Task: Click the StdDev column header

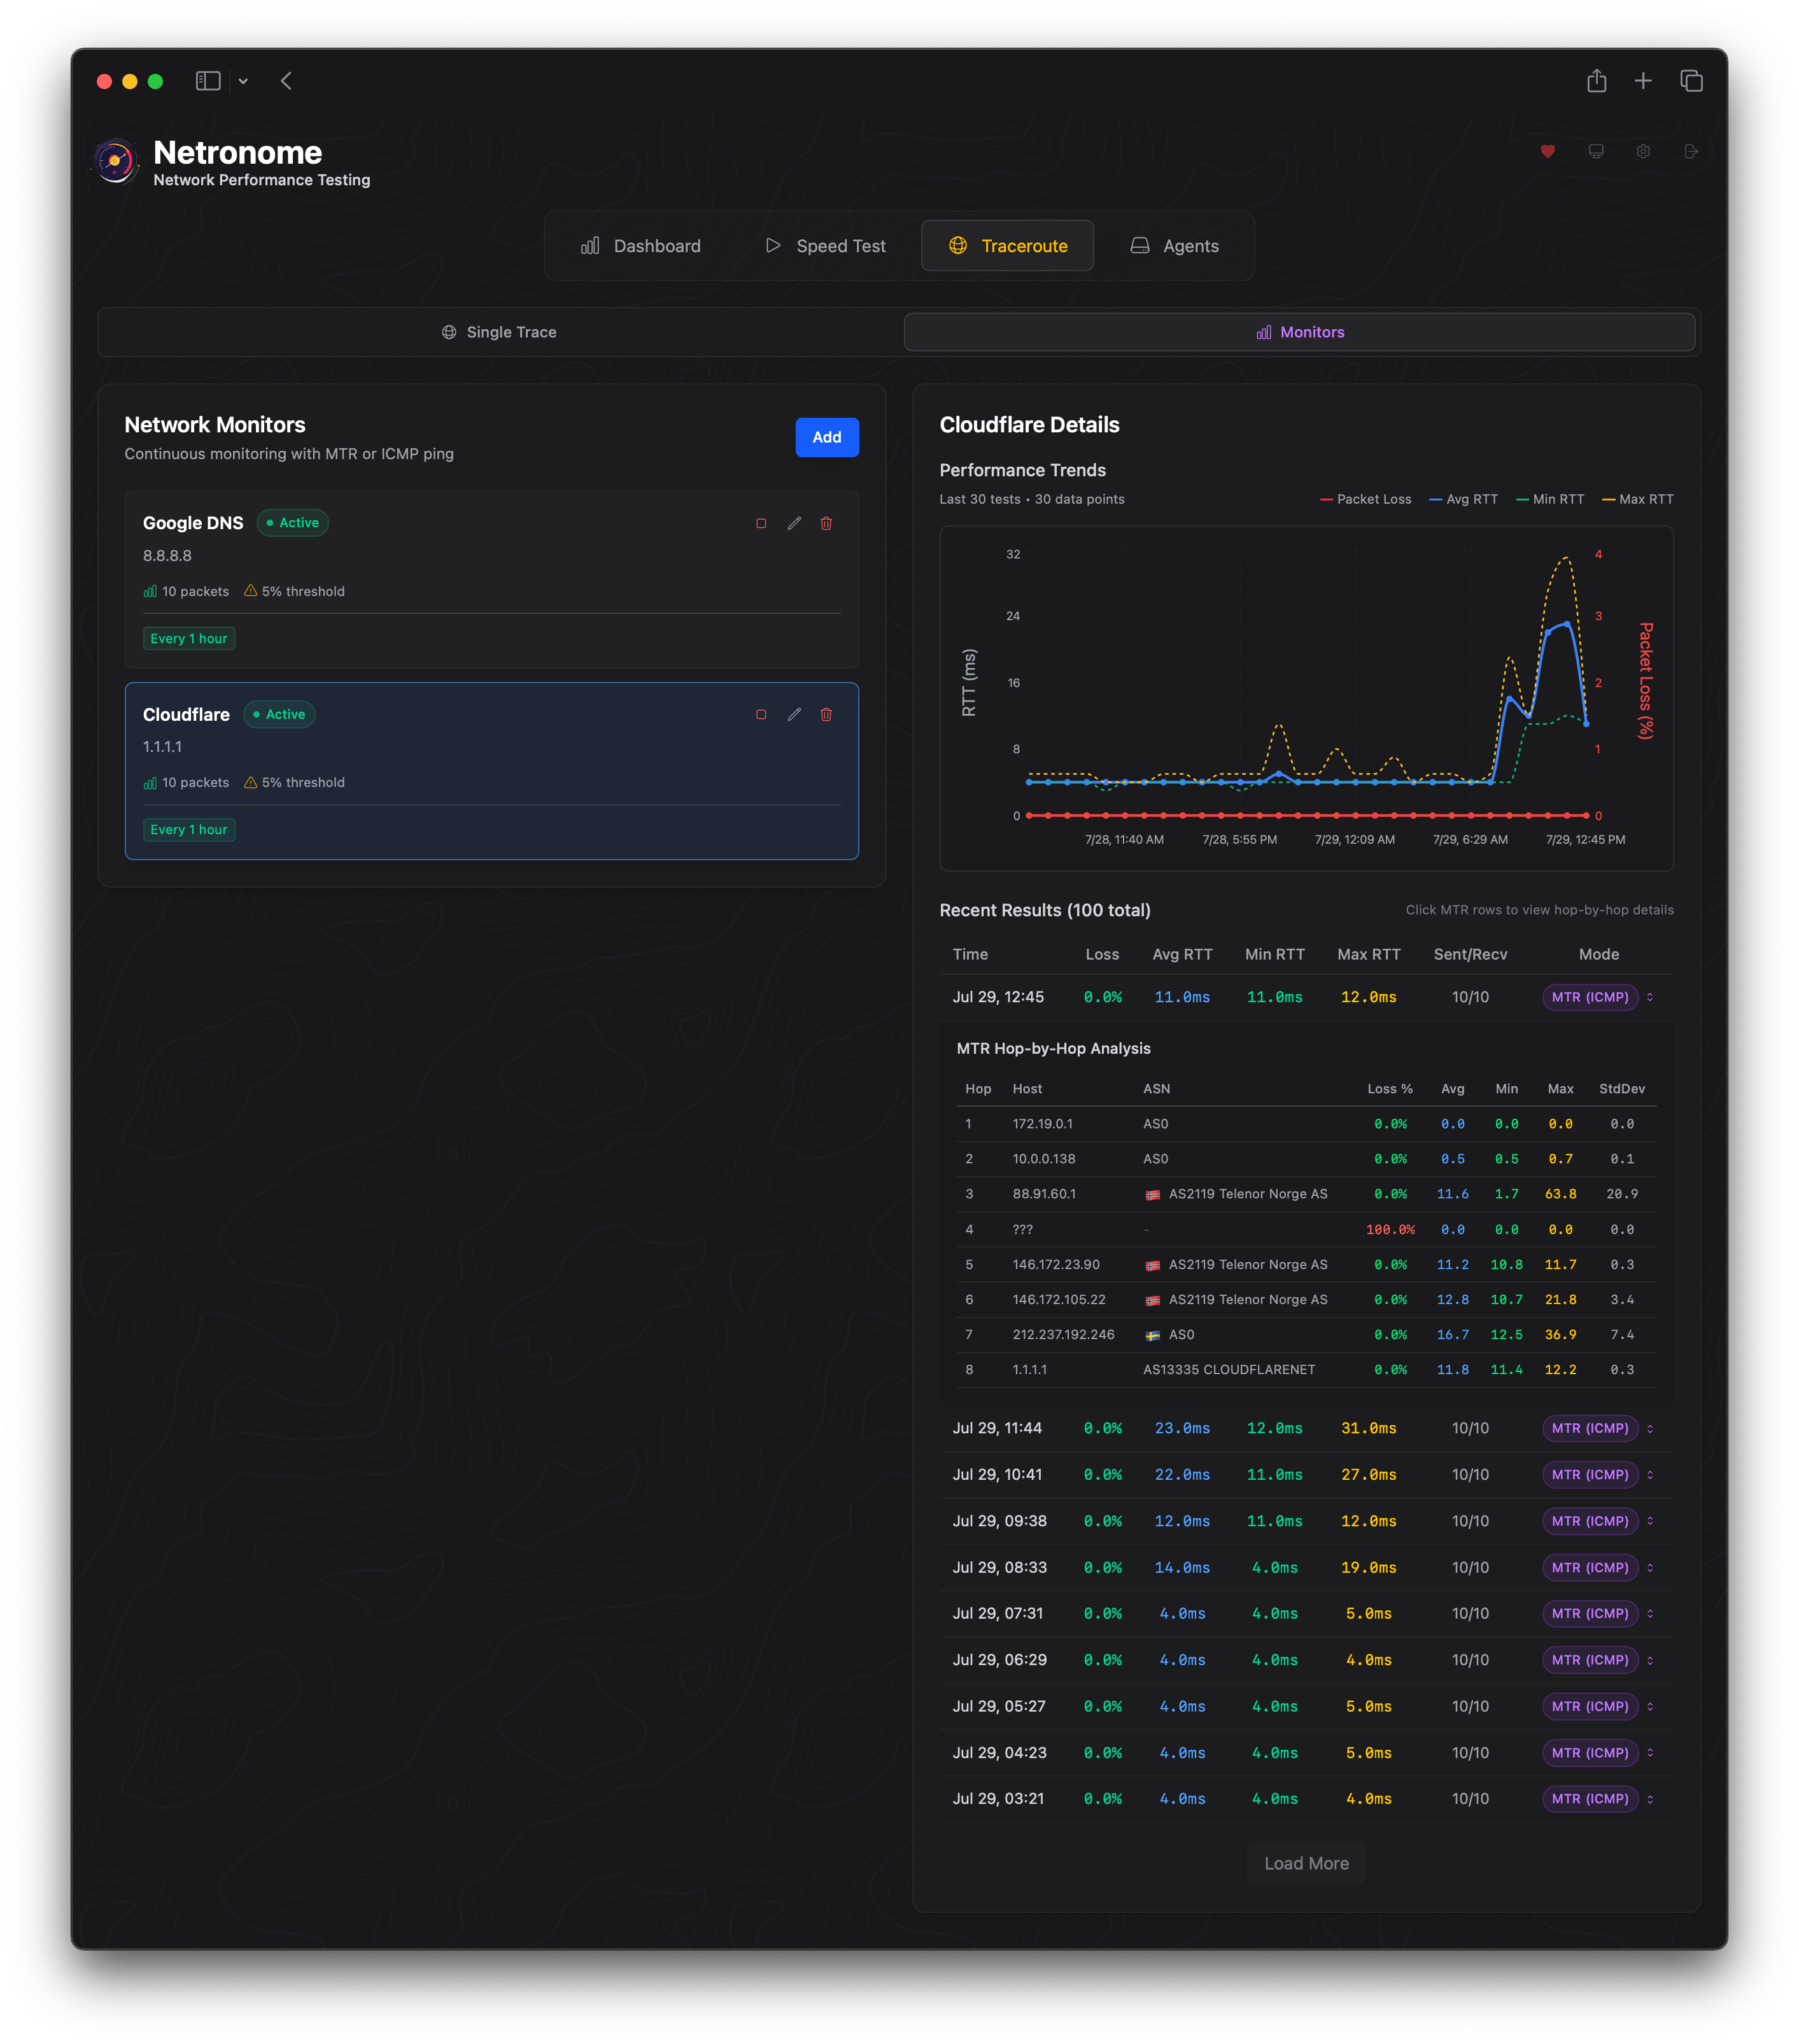Action: pos(1621,1089)
